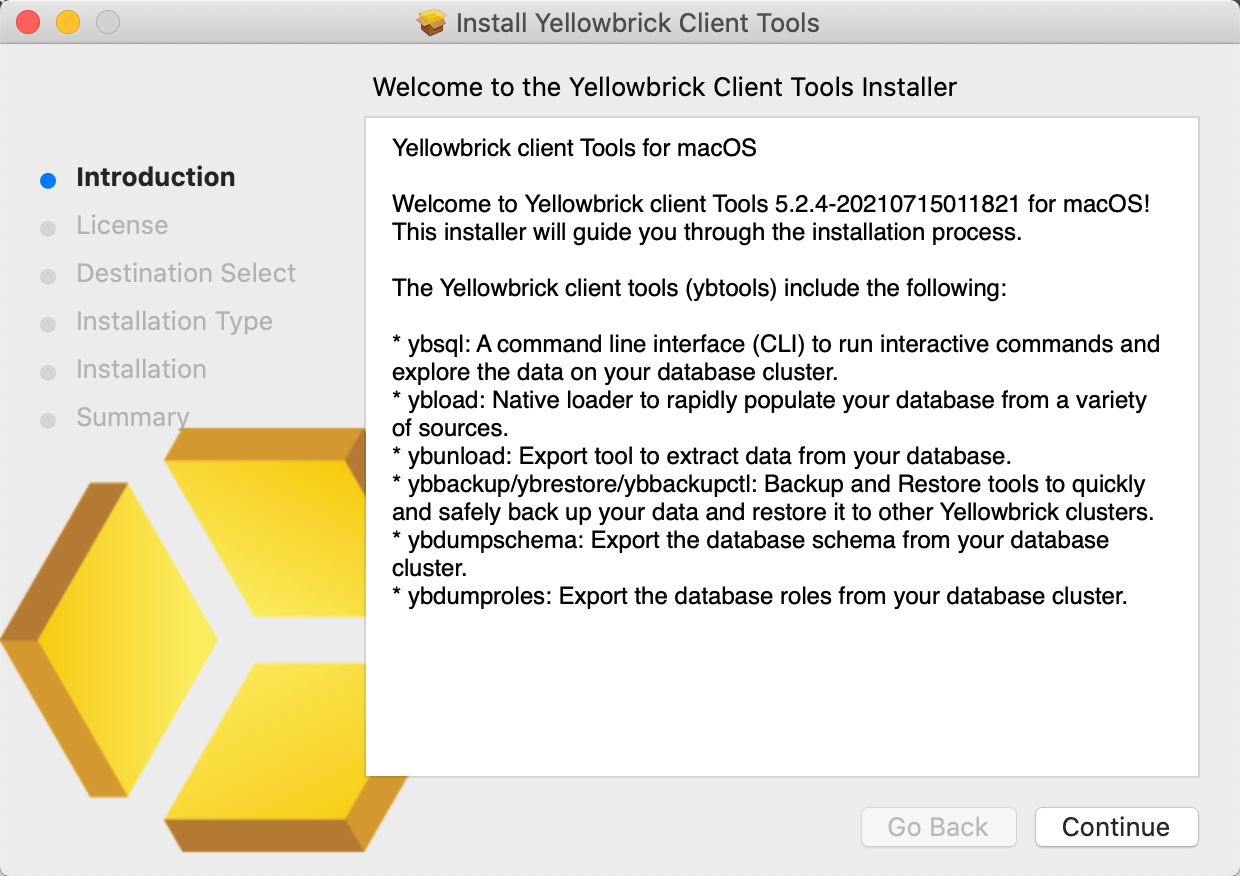Click the Welcome to the Yellowbrick Client Tools Installer heading

tap(663, 87)
